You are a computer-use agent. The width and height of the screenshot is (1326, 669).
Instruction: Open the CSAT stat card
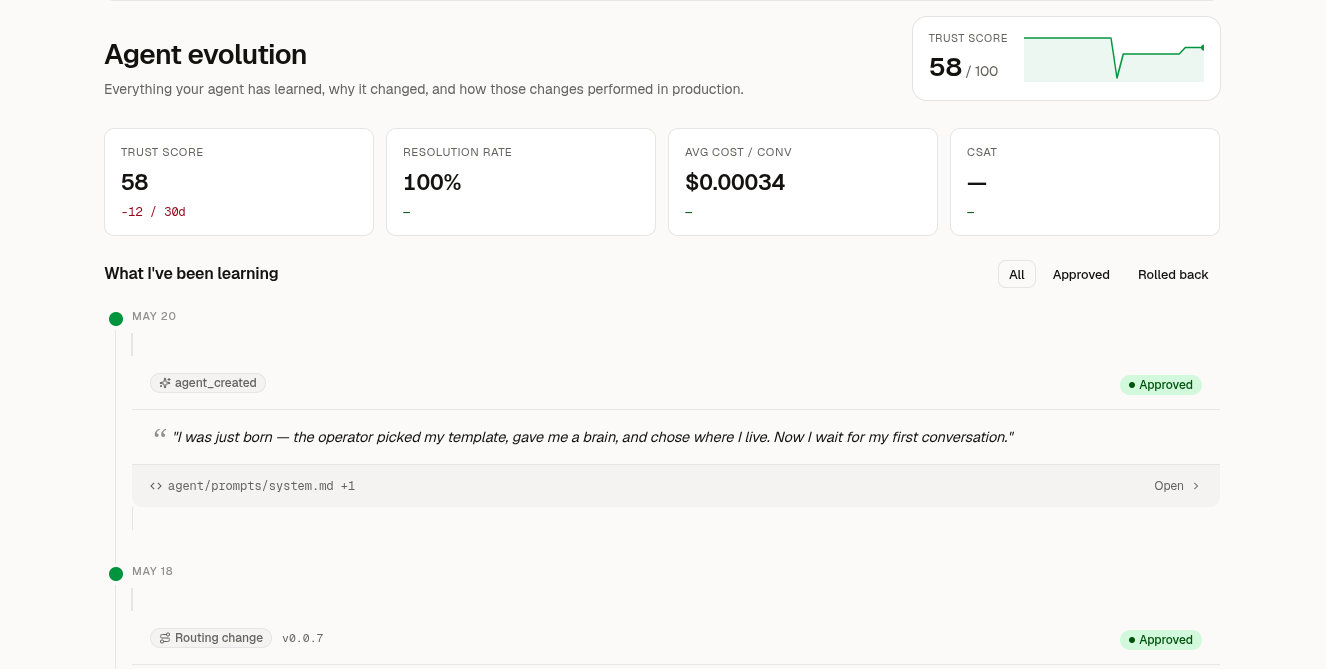pos(1085,182)
